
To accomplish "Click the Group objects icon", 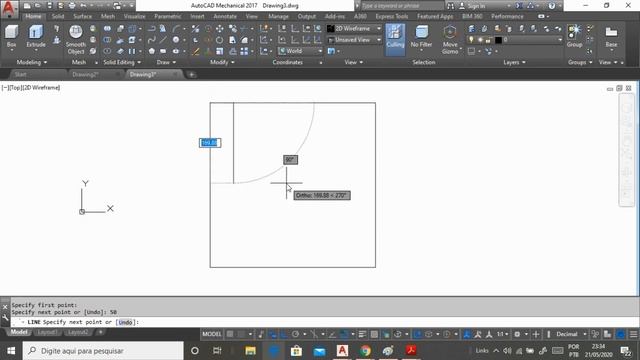I will 574,37.
